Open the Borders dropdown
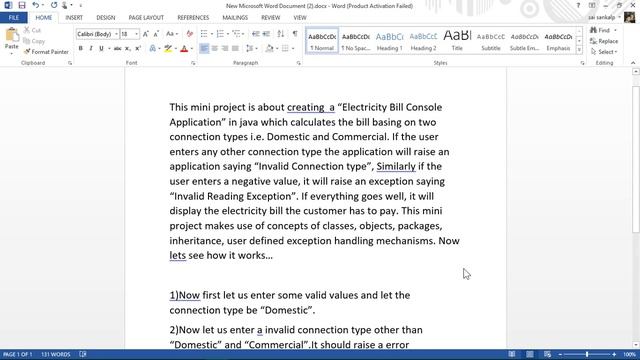Screen dimensions: 640x360 coord(293,49)
